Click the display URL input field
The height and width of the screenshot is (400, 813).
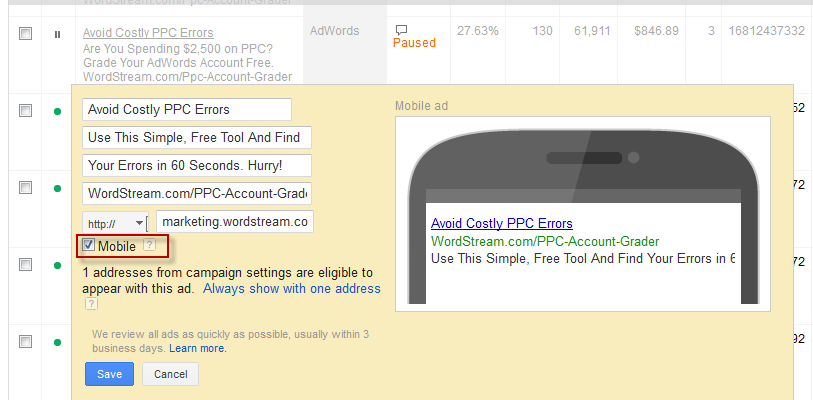tap(197, 194)
